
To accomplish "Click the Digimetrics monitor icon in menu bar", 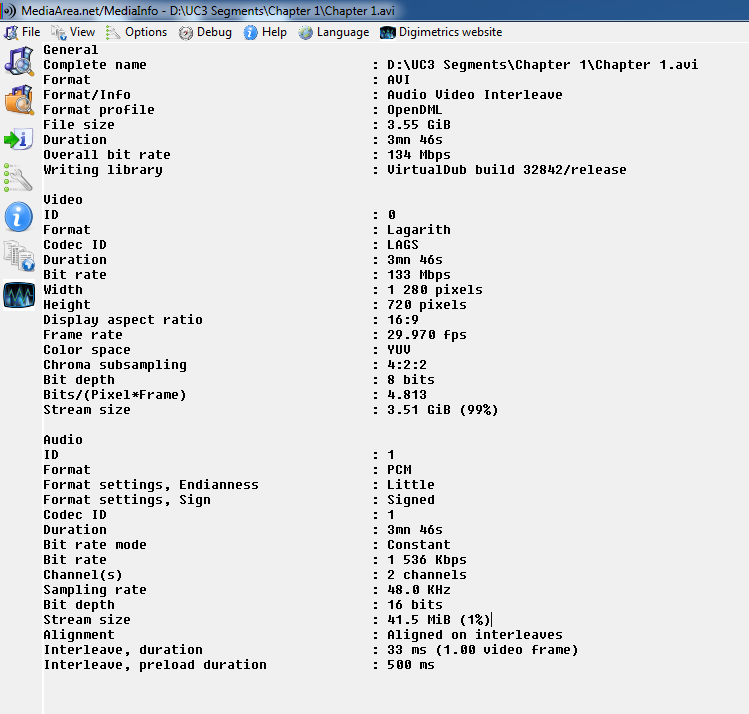I will click(x=387, y=32).
